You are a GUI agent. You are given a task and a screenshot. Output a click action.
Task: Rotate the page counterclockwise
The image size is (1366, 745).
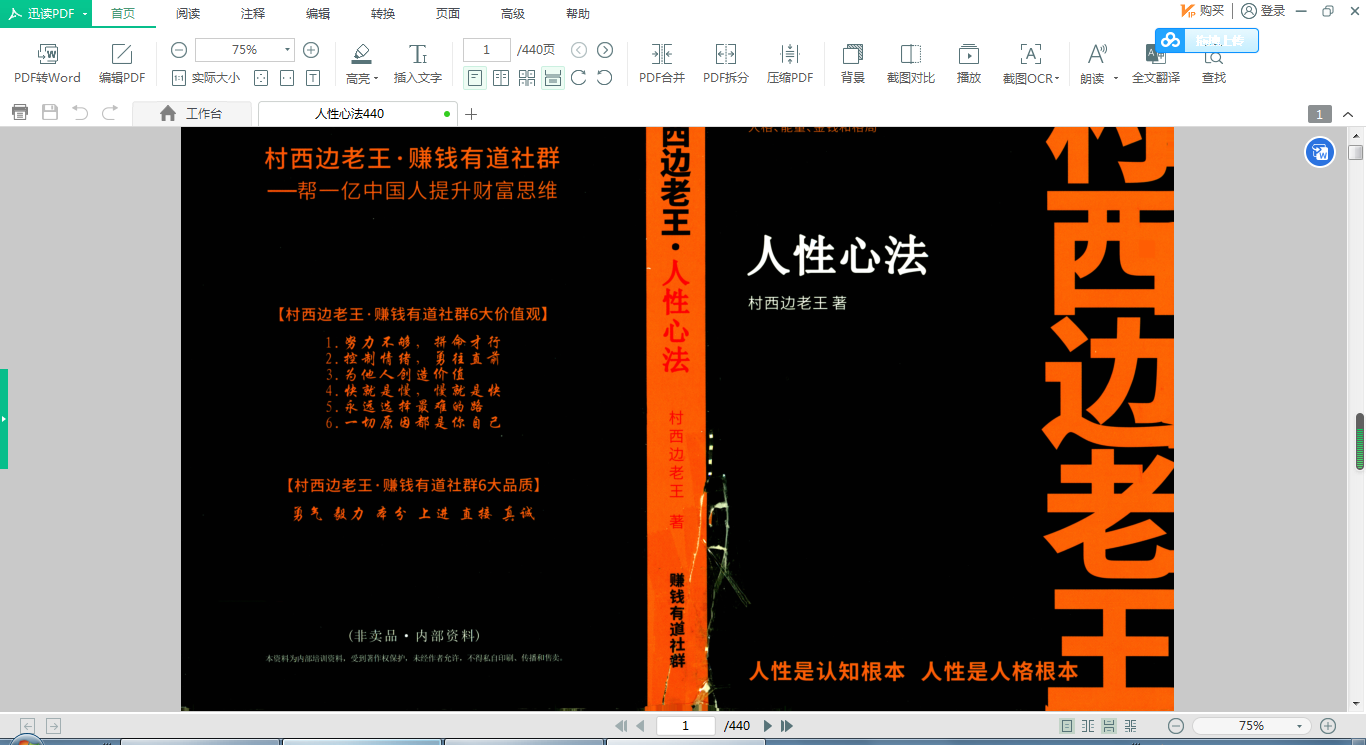(x=605, y=77)
